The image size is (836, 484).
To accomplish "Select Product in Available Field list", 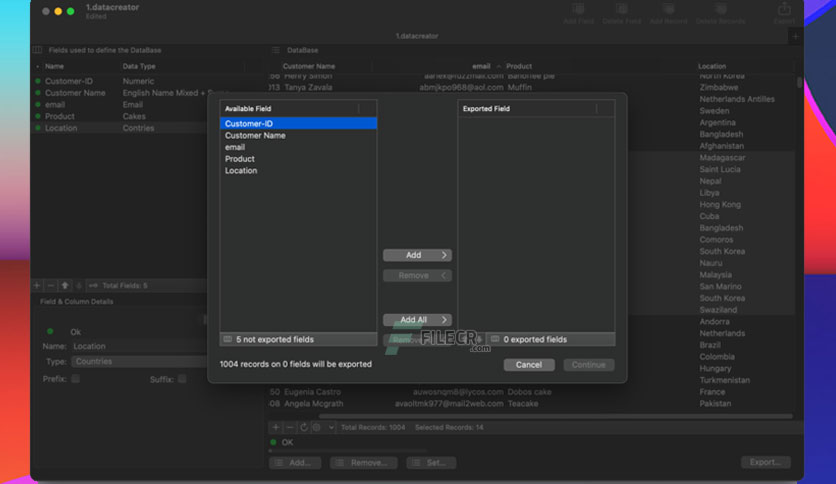I will pos(298,159).
